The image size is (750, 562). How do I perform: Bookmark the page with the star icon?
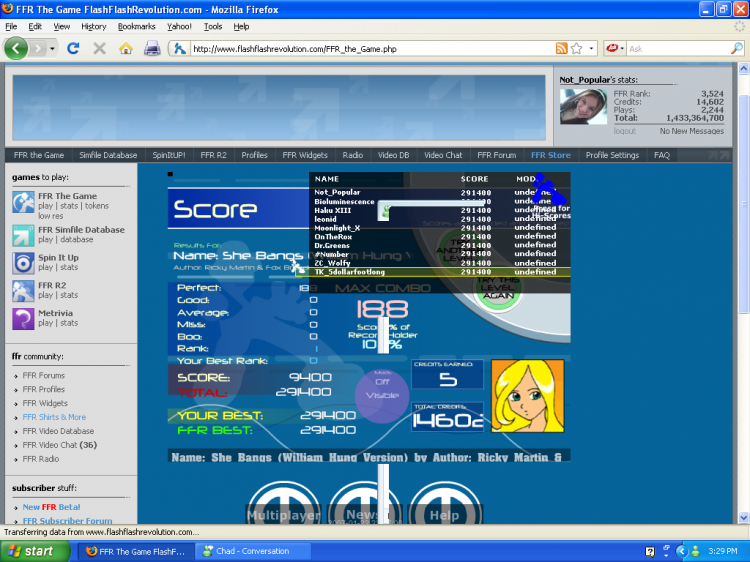(577, 48)
